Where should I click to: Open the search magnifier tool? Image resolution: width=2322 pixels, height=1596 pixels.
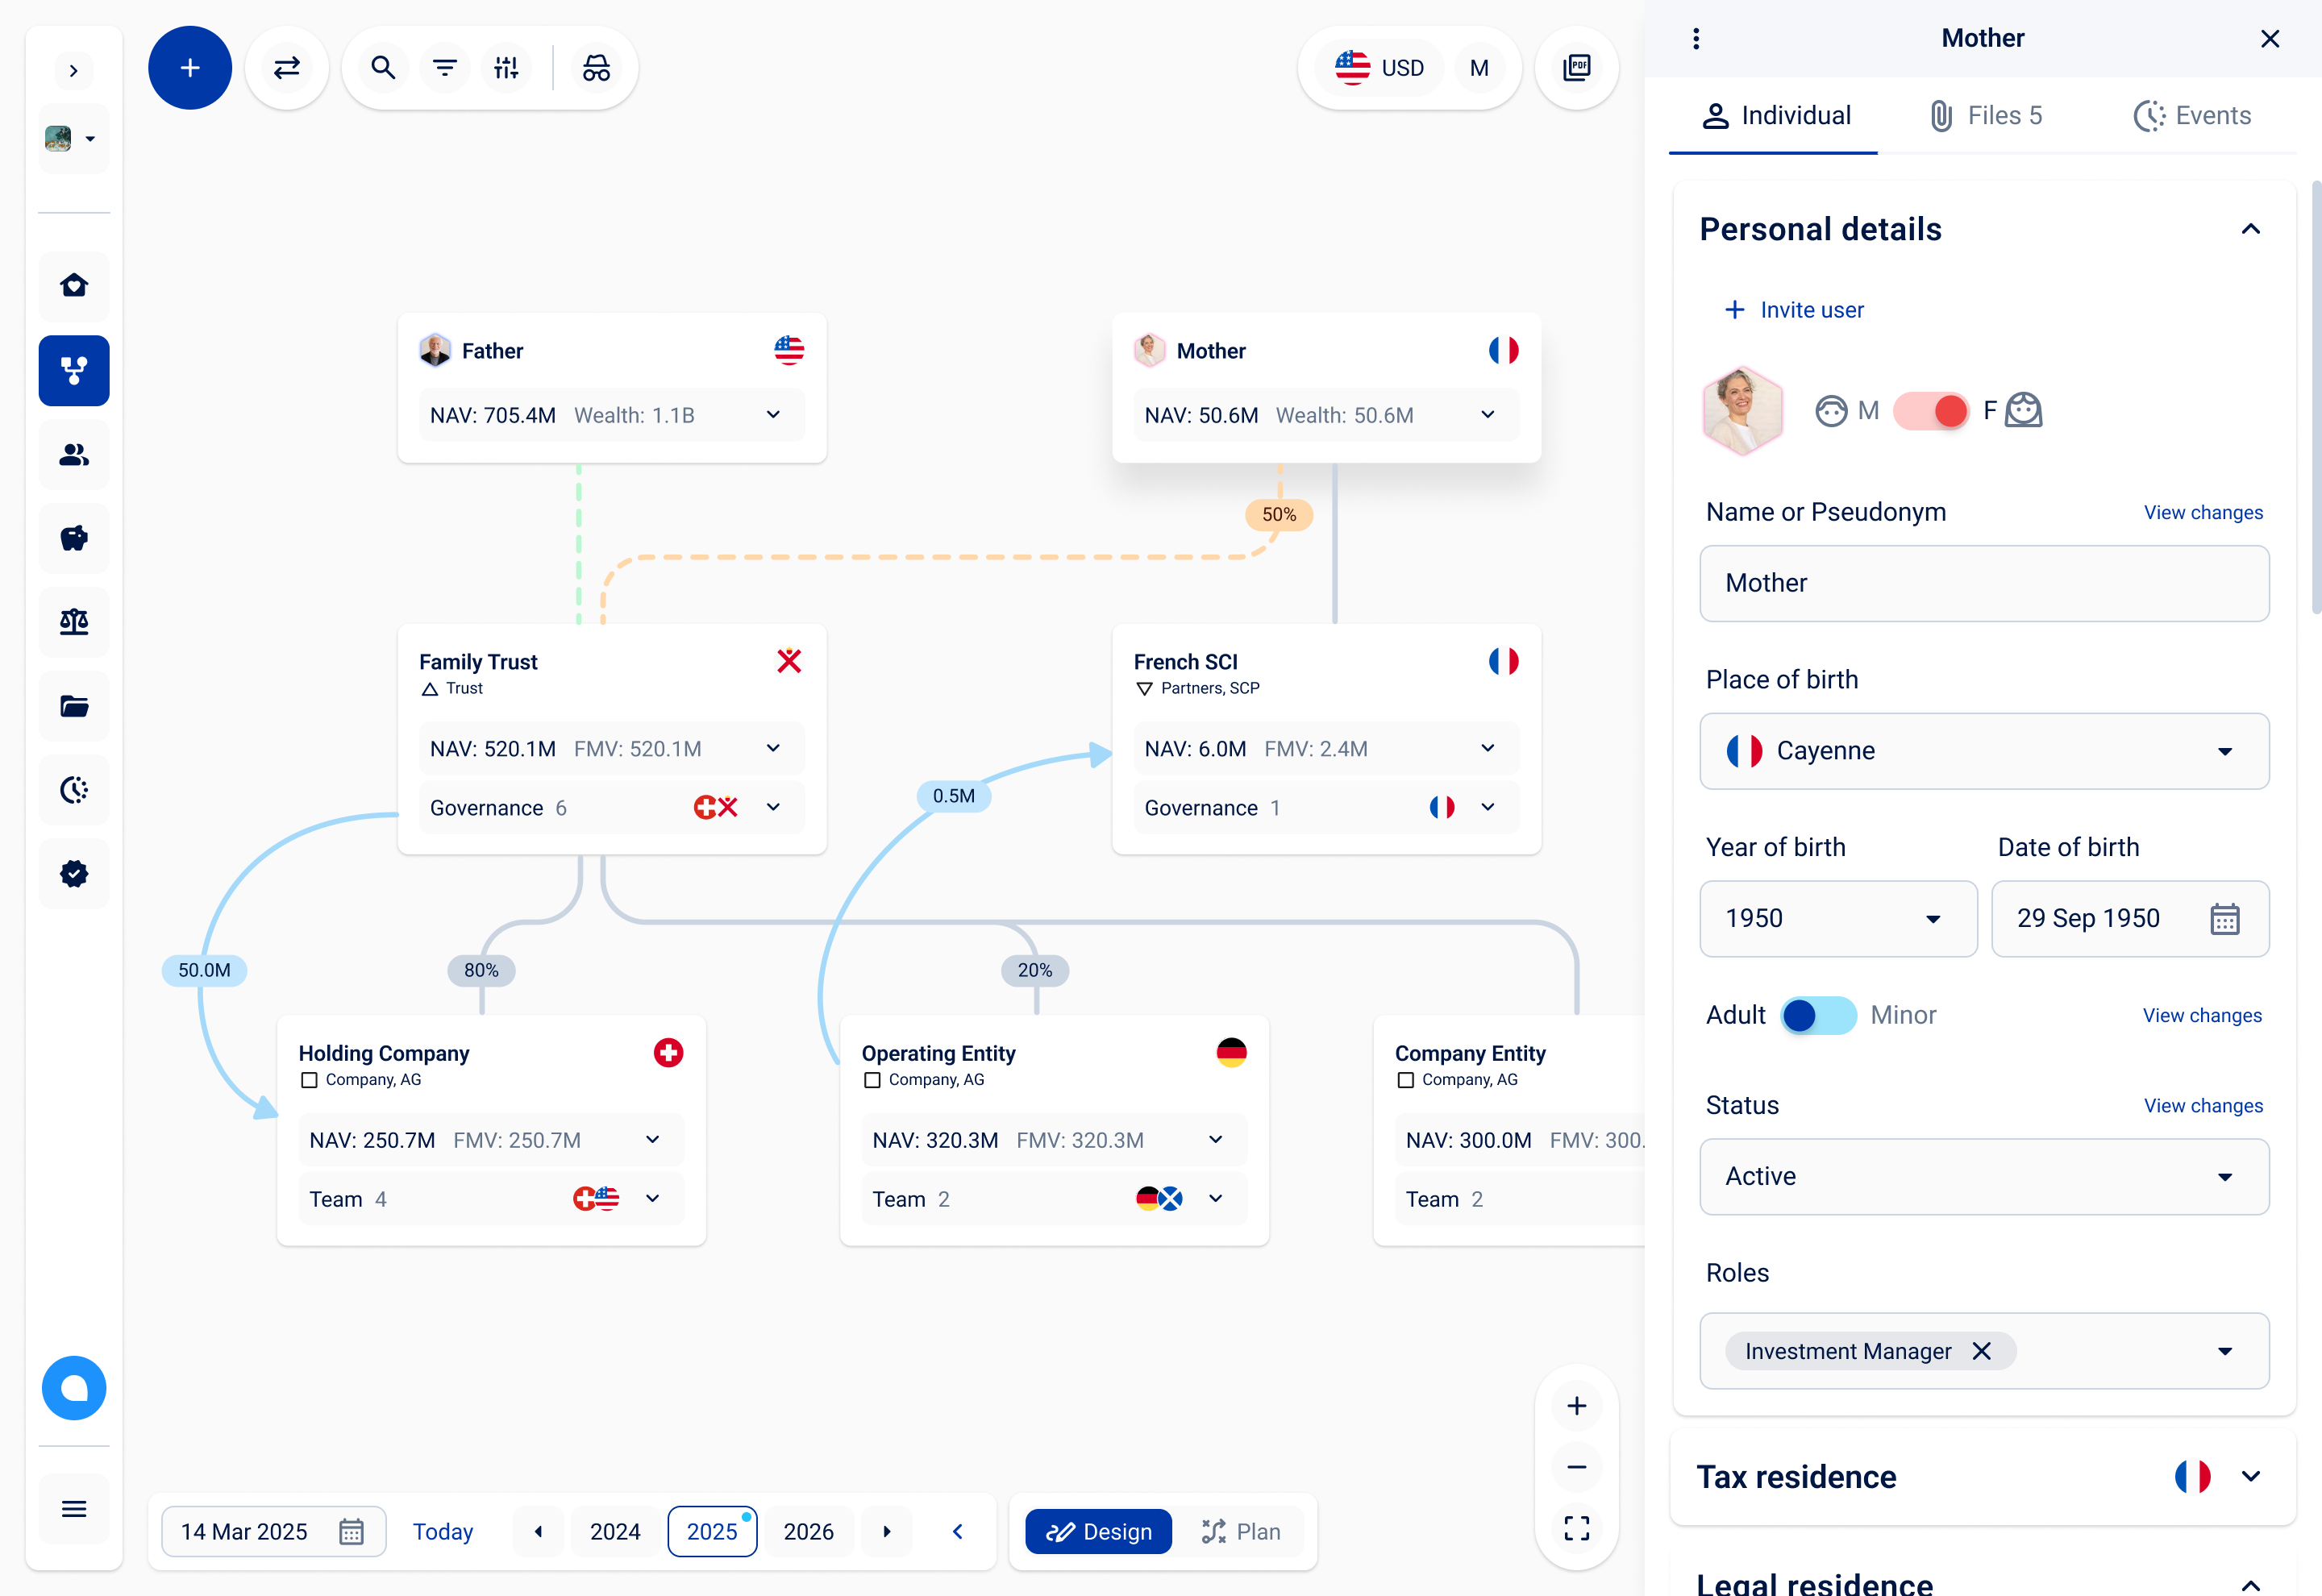pos(383,68)
